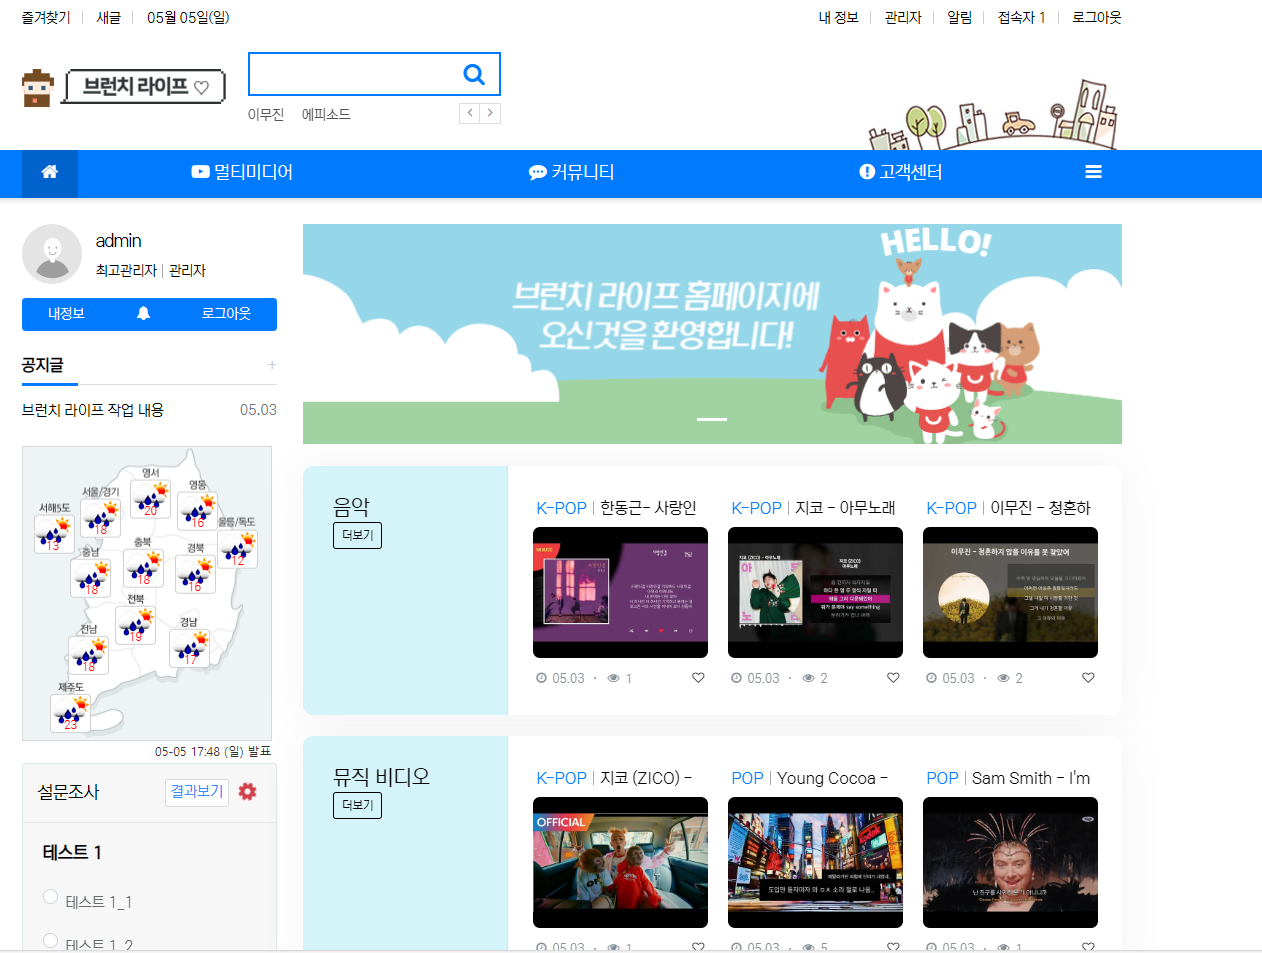The width and height of the screenshot is (1262, 953).
Task: Like the 지코 - 아무노래 heart icon
Action: 893,678
